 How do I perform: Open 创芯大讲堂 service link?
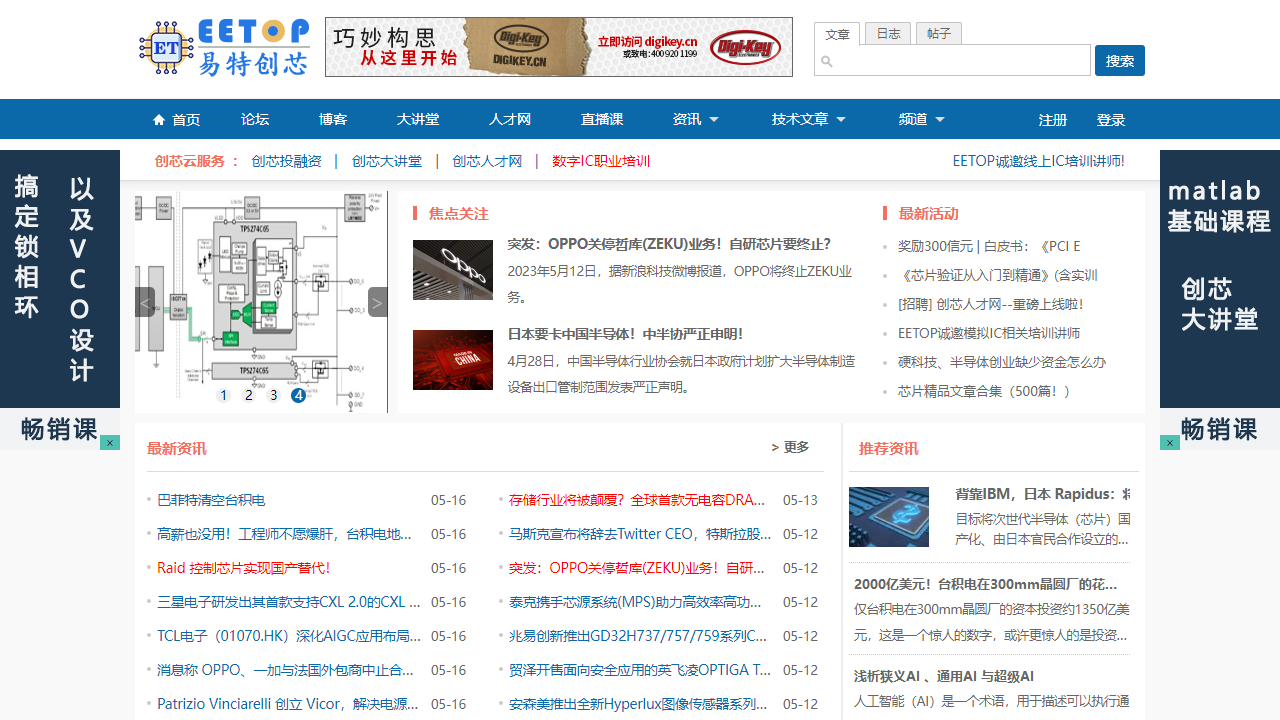tap(386, 161)
